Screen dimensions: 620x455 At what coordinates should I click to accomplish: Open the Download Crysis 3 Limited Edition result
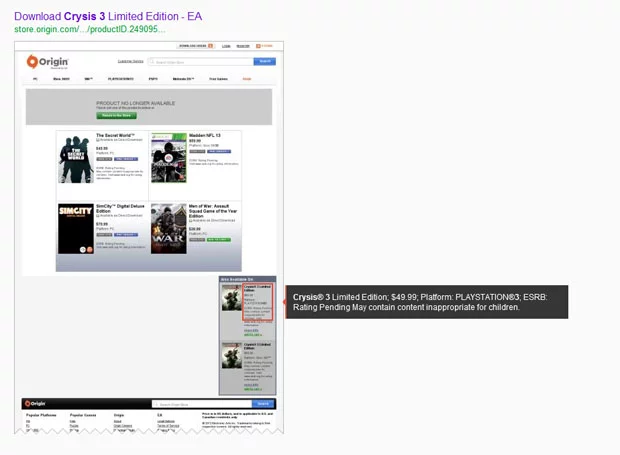coord(108,16)
